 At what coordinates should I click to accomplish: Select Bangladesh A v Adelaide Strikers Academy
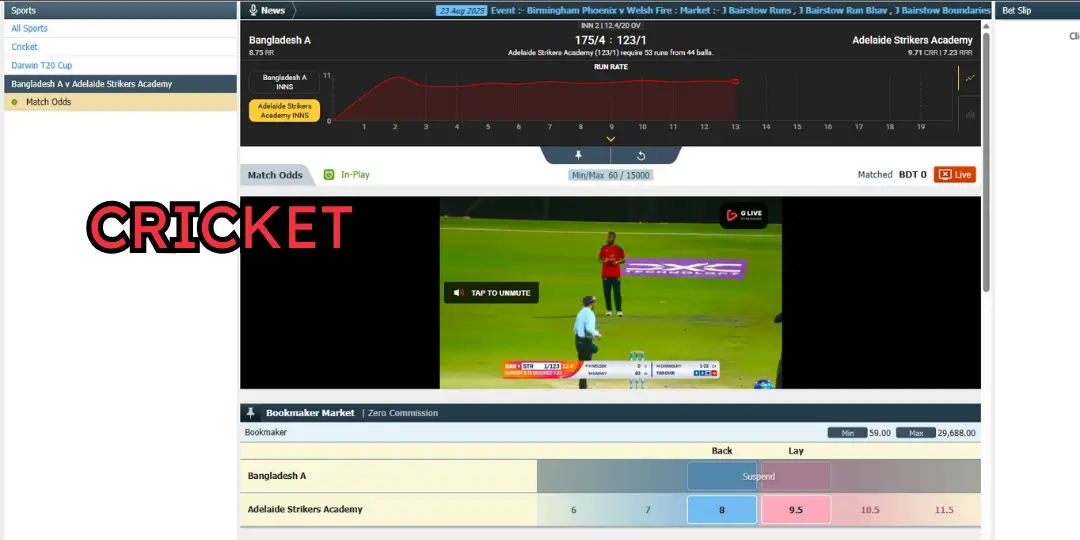pyautogui.click(x=121, y=84)
